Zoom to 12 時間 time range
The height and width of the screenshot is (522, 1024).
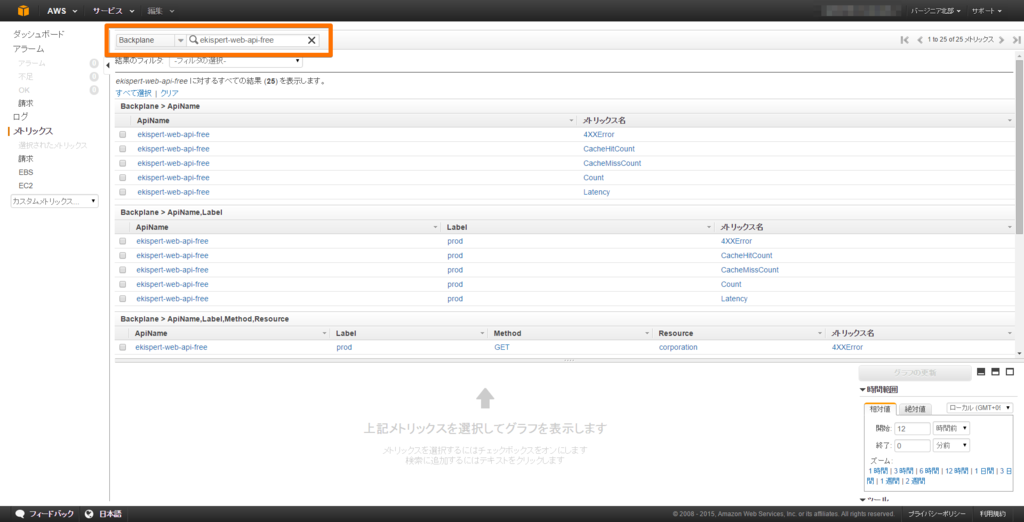tap(955, 470)
